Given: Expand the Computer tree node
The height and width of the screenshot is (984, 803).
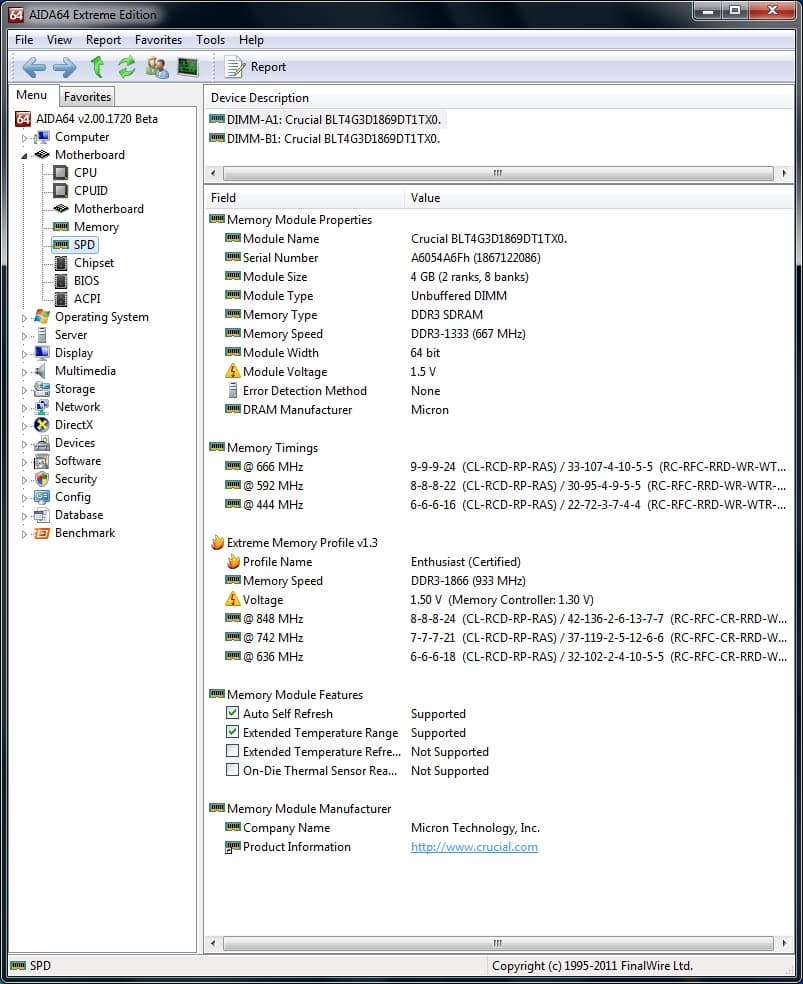Looking at the screenshot, I should pyautogui.click(x=24, y=137).
